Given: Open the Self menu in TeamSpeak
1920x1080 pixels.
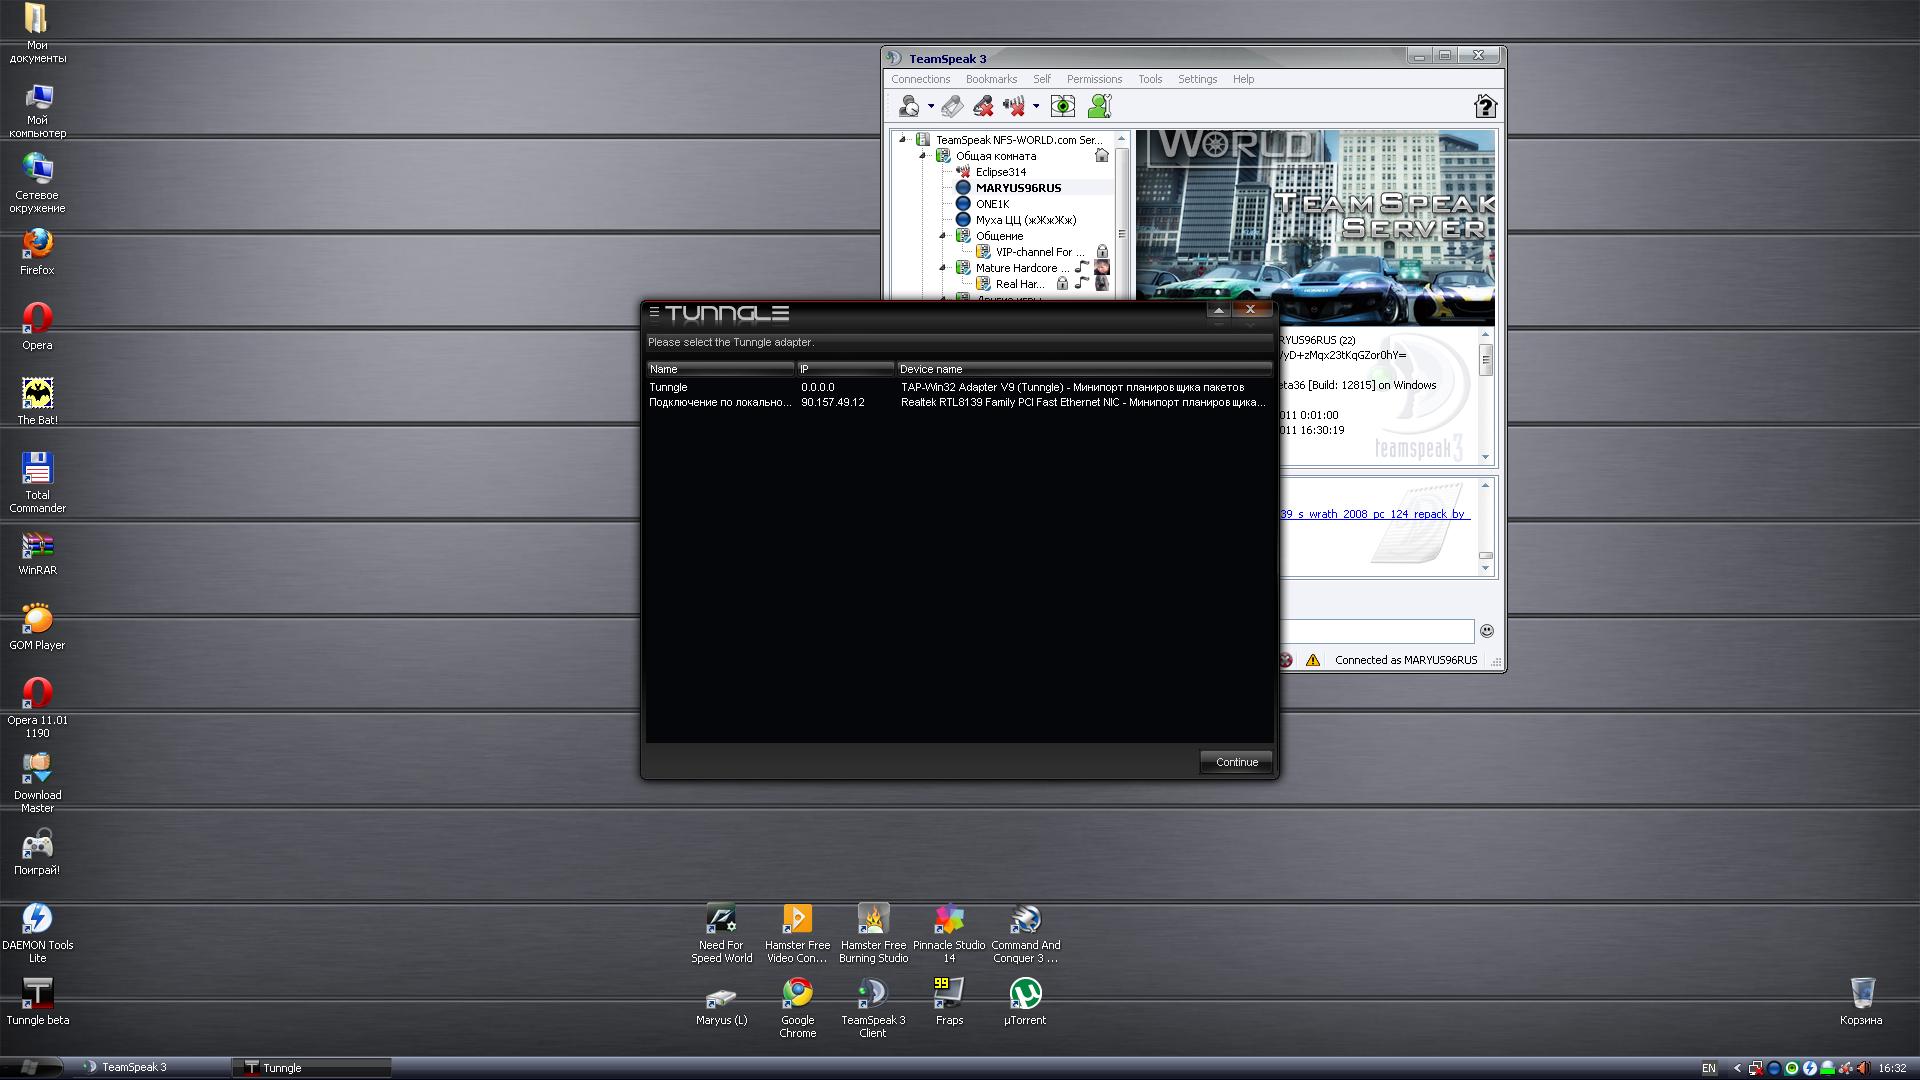Looking at the screenshot, I should [1042, 79].
